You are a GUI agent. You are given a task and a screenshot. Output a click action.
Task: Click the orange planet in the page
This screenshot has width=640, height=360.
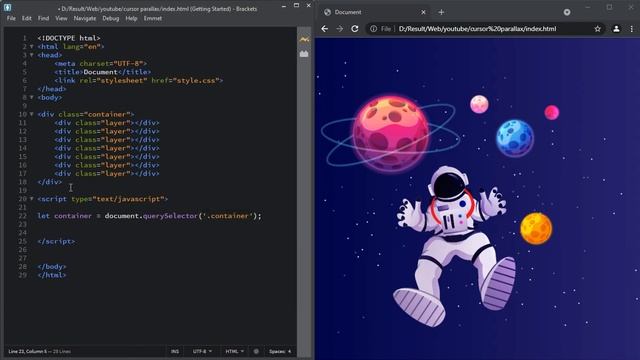tap(536, 228)
